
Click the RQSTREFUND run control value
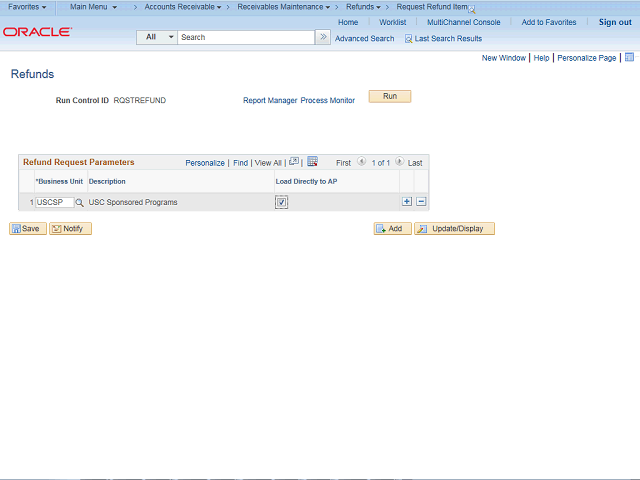[x=140, y=100]
